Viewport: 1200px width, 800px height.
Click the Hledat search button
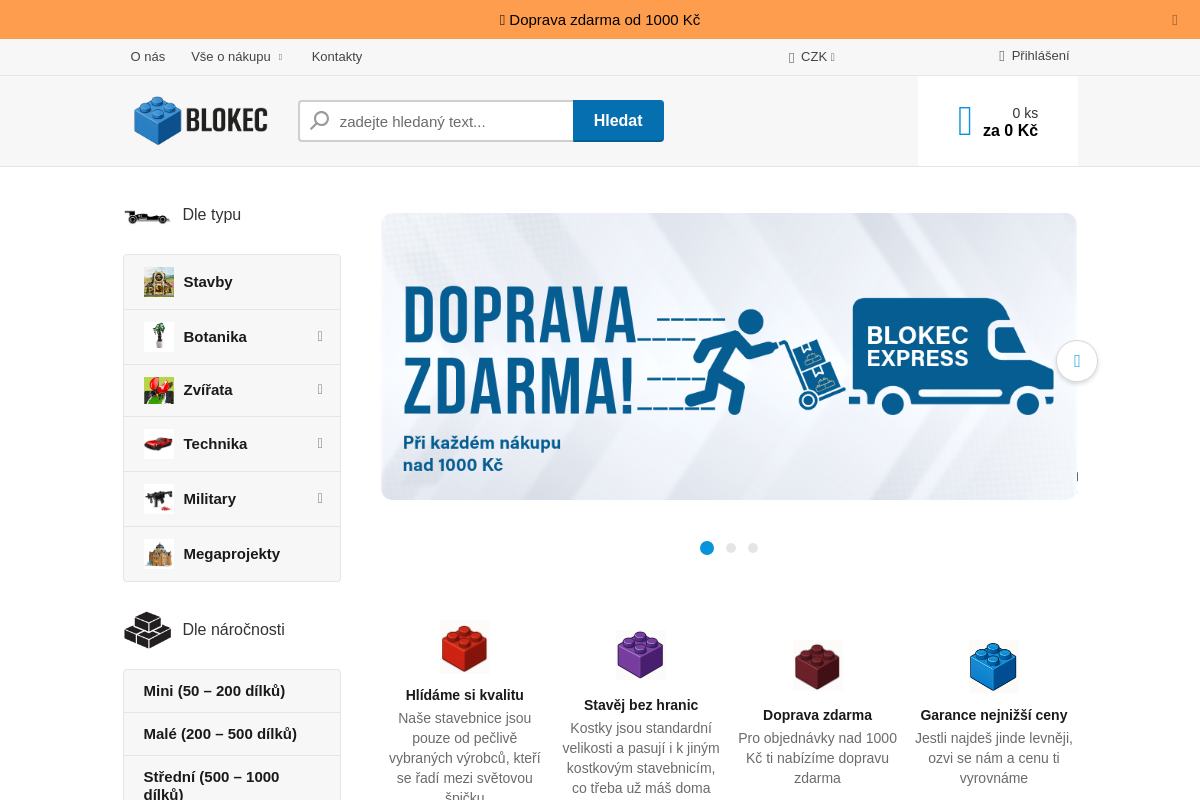click(x=618, y=121)
